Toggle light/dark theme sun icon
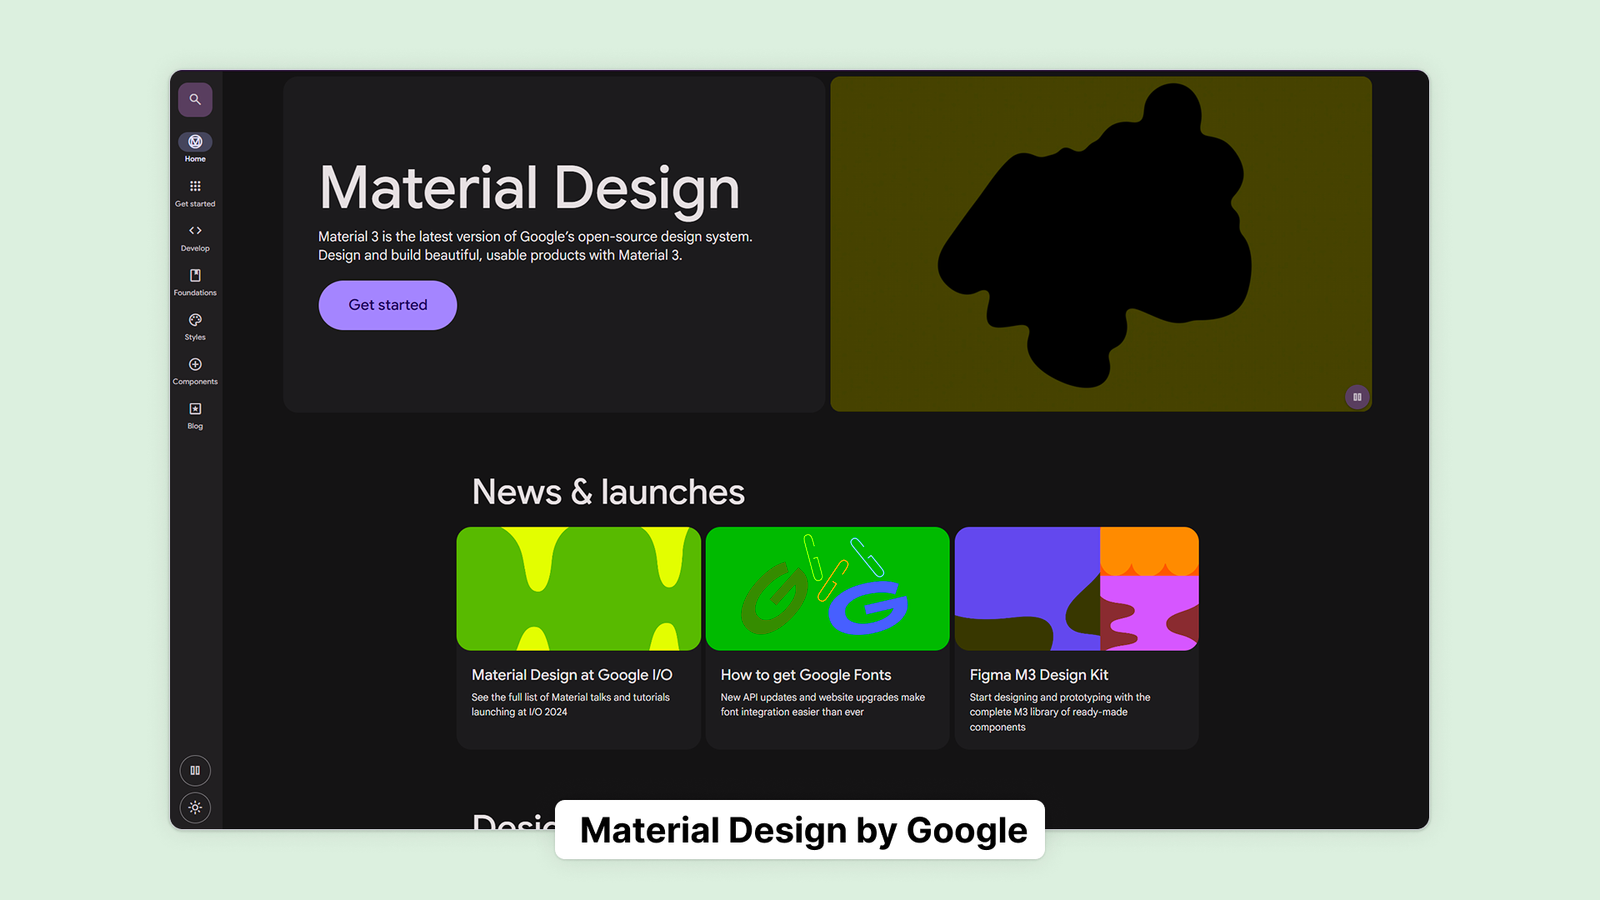This screenshot has width=1600, height=900. [195, 807]
